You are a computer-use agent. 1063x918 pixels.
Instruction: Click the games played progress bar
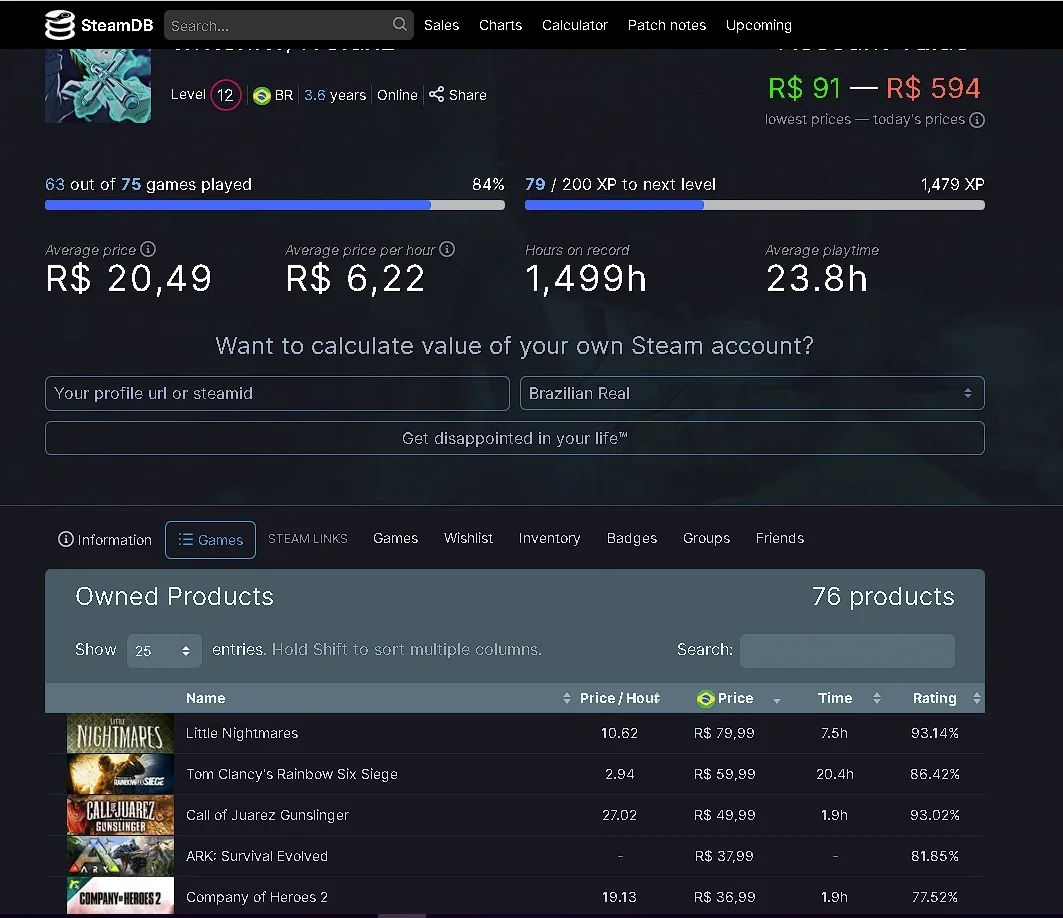click(275, 205)
